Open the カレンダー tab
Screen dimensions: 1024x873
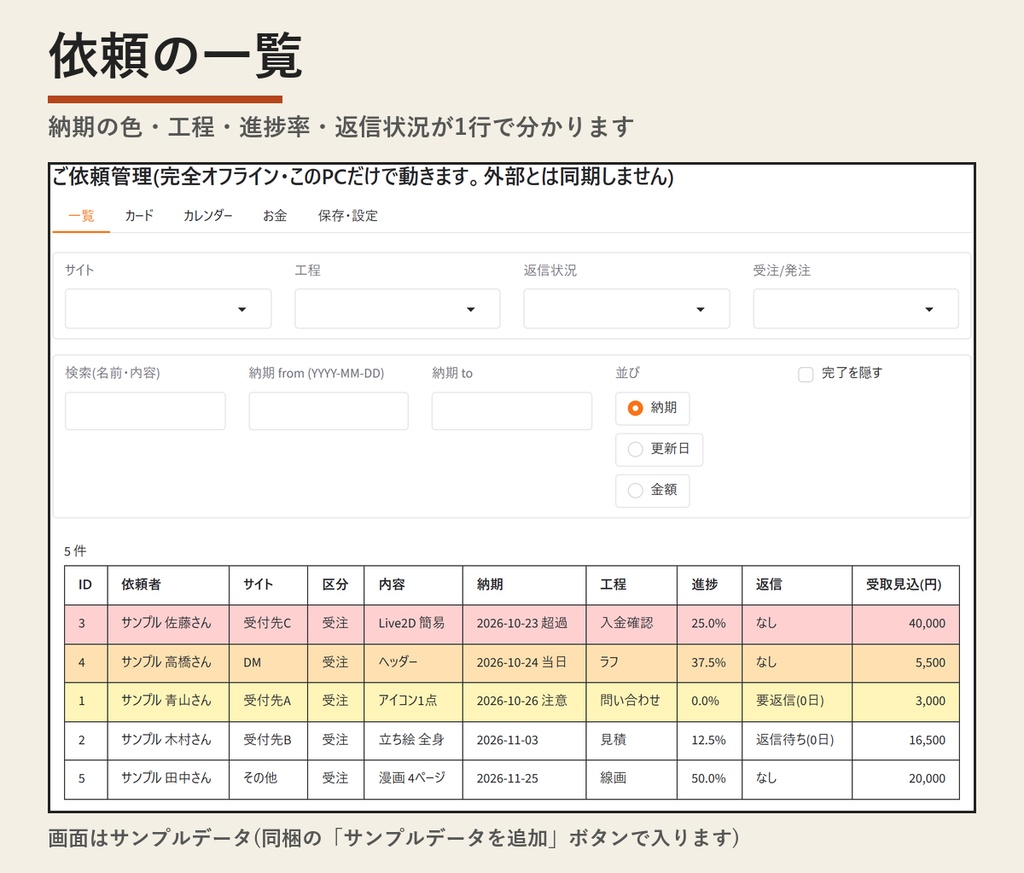(x=208, y=215)
